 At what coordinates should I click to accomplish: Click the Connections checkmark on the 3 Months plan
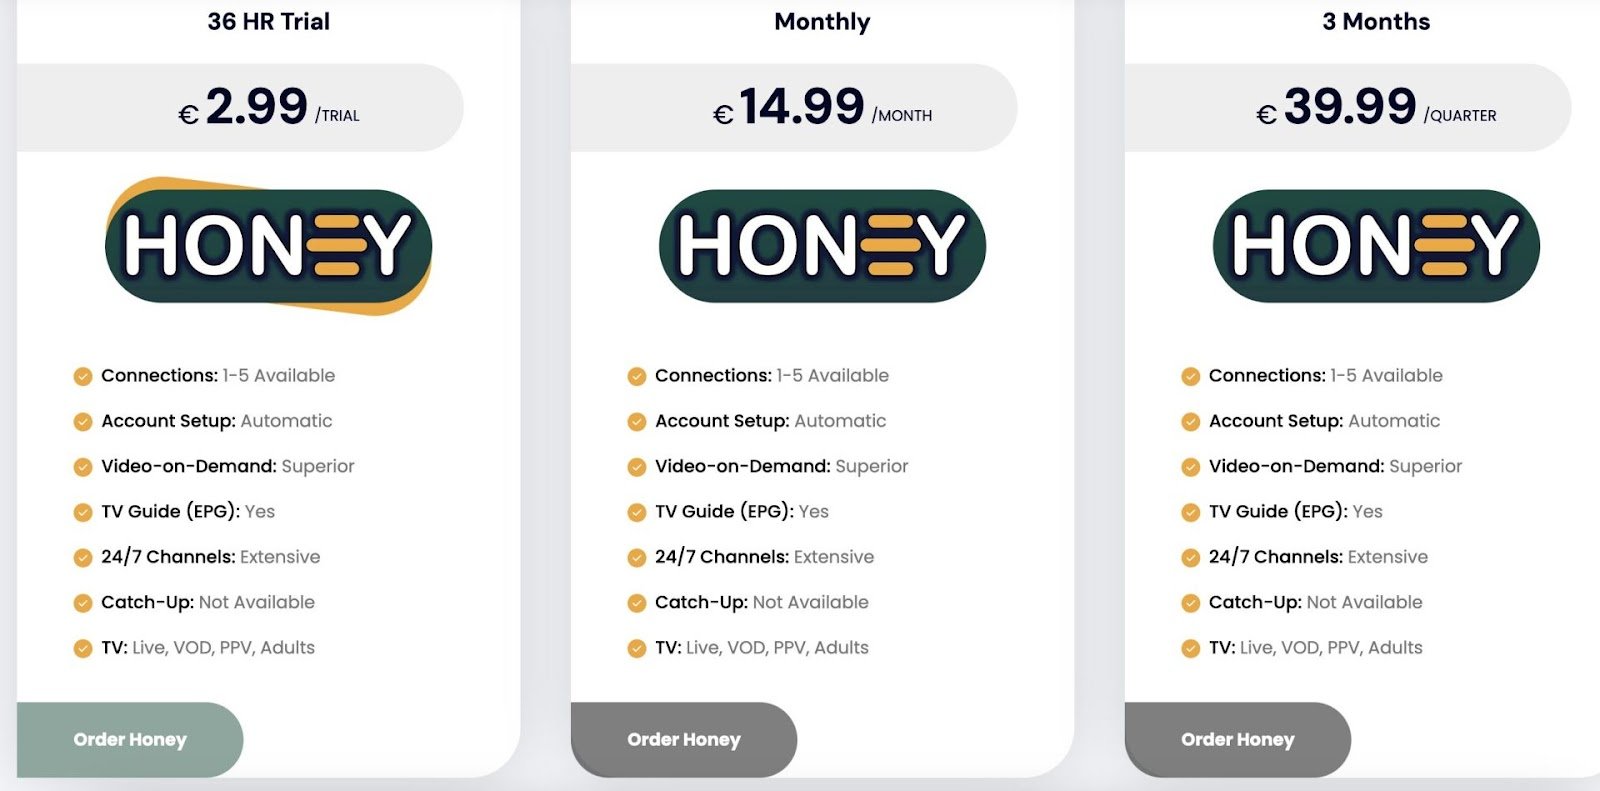[x=1188, y=377]
